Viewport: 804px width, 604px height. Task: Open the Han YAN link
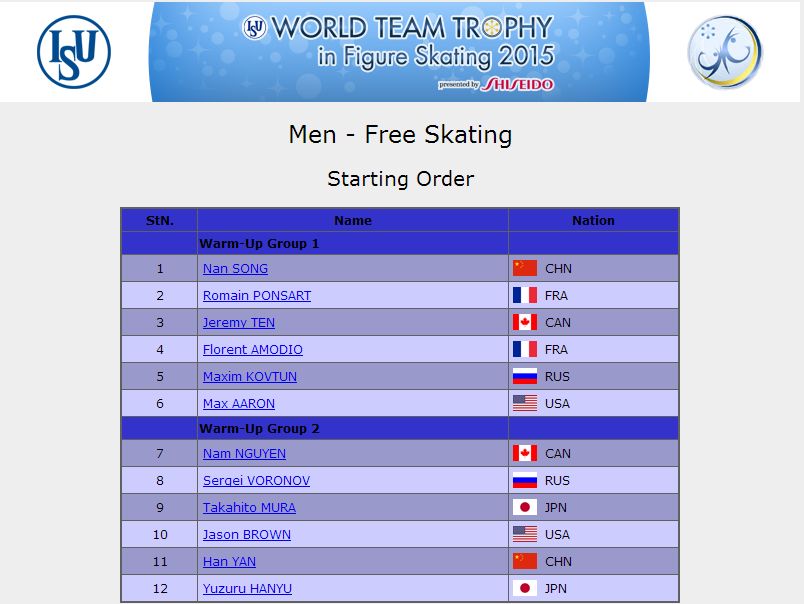click(229, 562)
